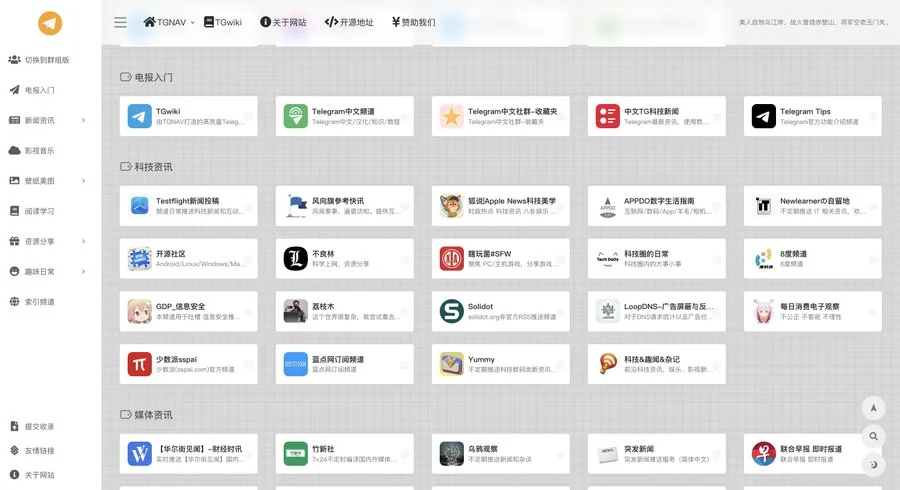
Task: Open the 科技圈的日常 channel card
Action: coord(657,259)
